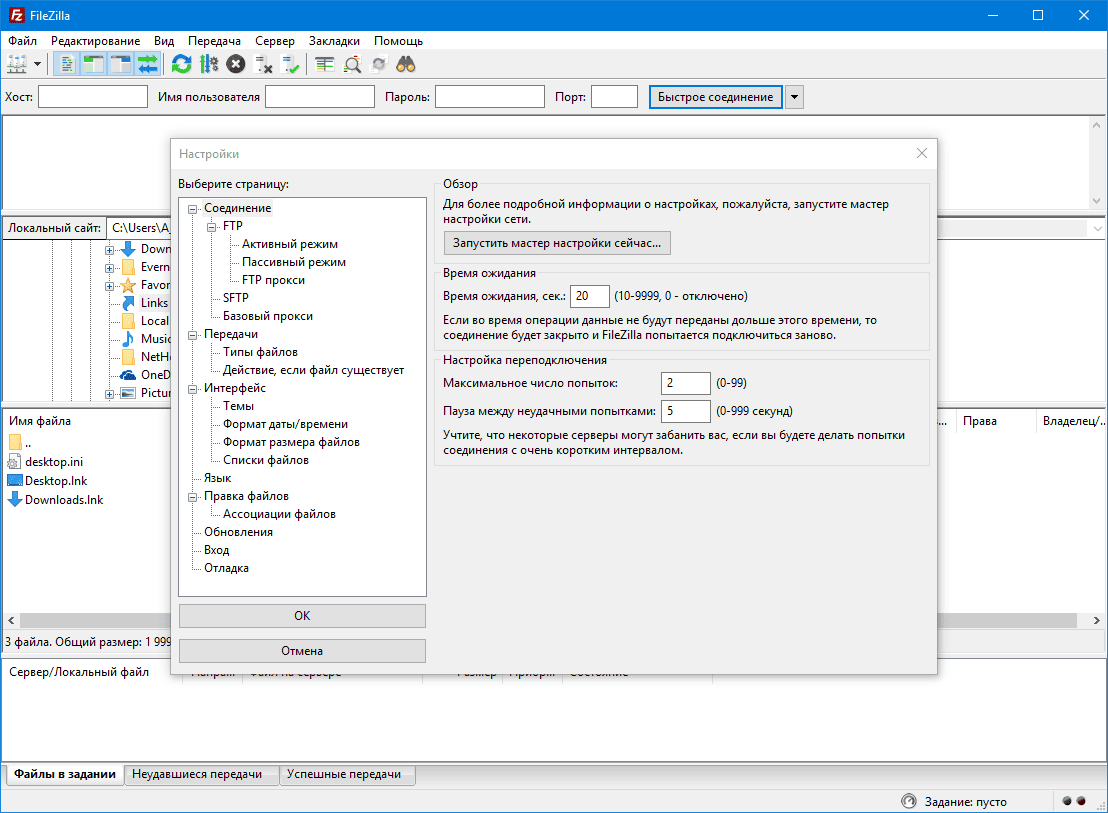Click the Запустить мастер настройки сейчас button
The width and height of the screenshot is (1108, 813).
557,243
